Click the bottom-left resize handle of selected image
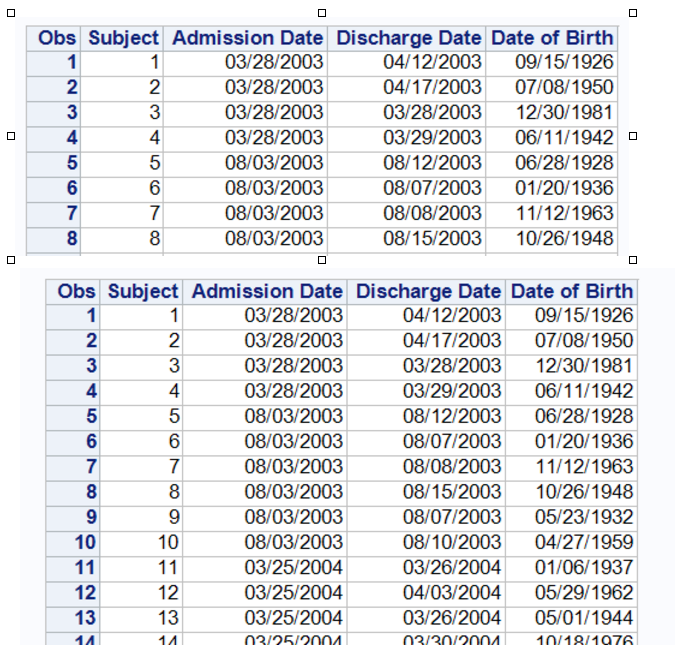The image size is (675, 670). [x=11, y=260]
